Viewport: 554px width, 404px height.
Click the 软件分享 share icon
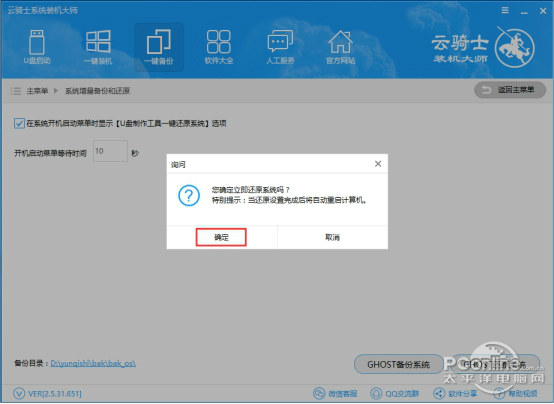(439, 393)
